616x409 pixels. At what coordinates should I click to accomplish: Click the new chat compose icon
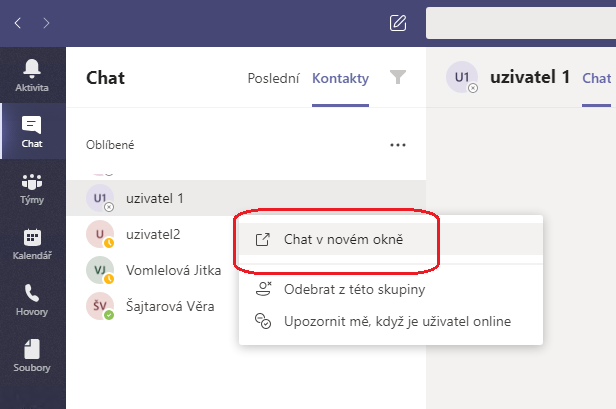tap(398, 23)
